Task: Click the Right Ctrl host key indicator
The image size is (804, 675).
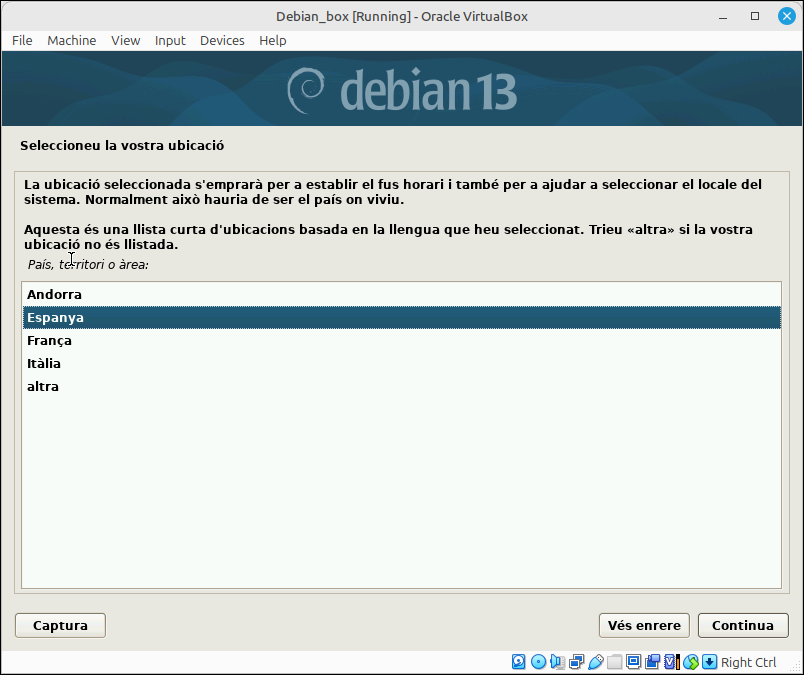Action: 749,662
